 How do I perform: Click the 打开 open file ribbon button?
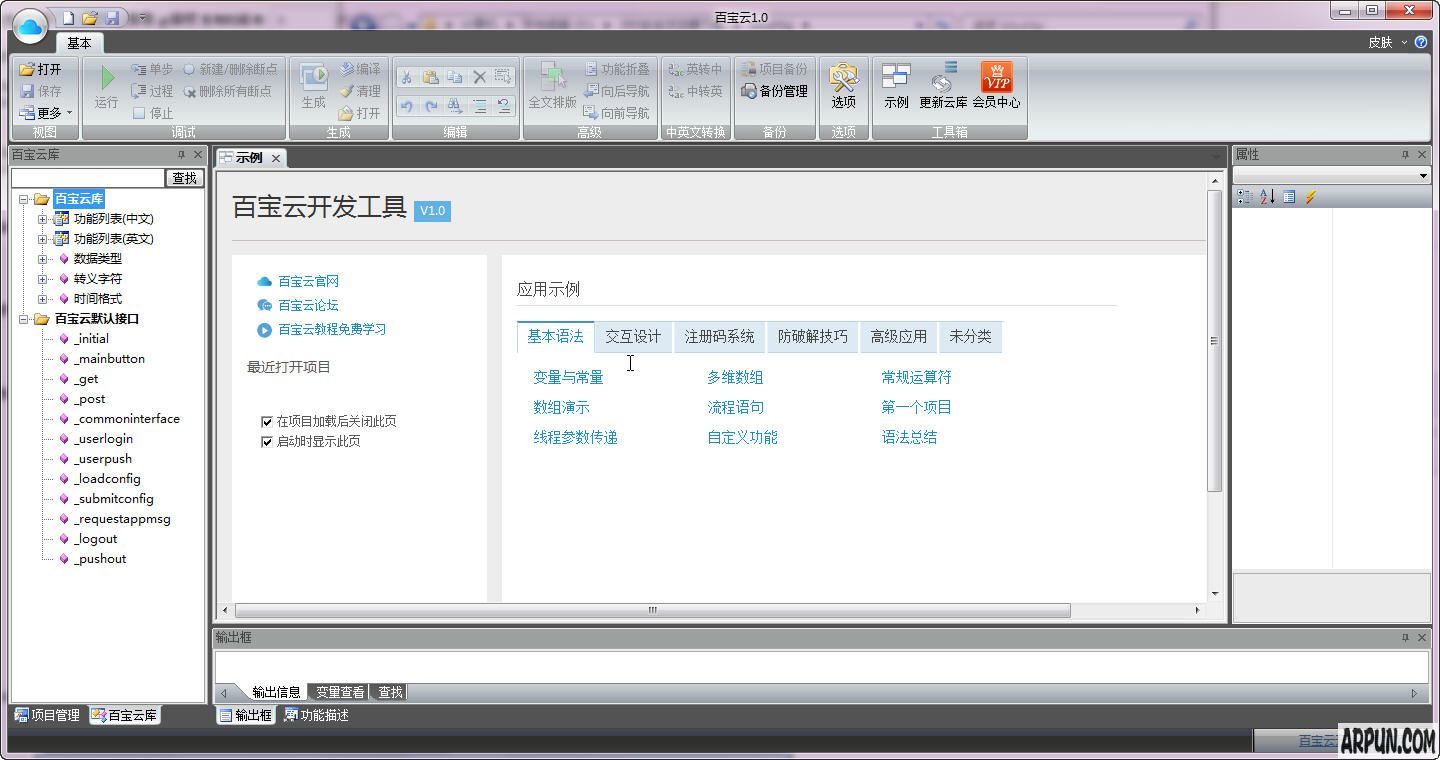click(x=40, y=69)
